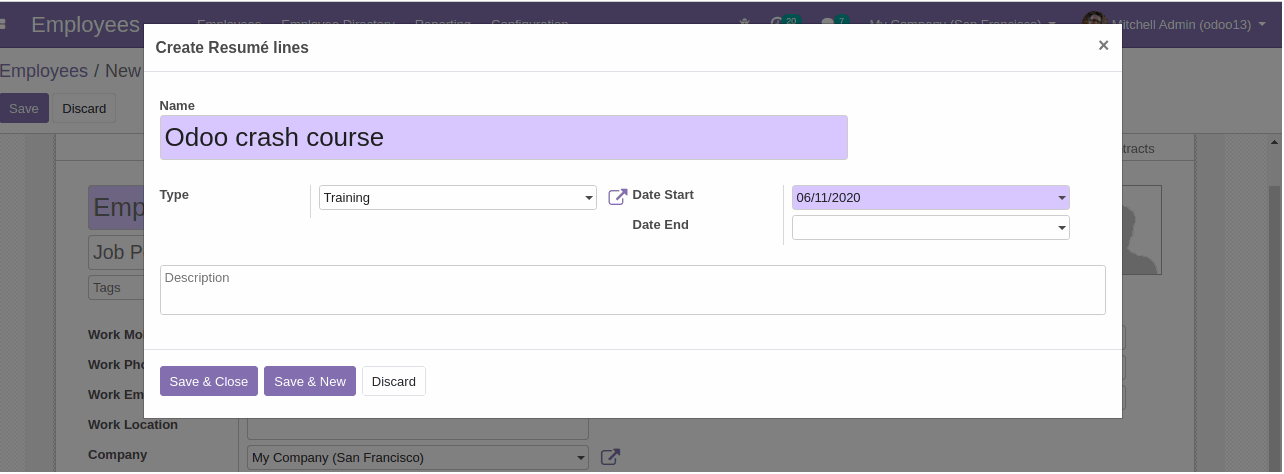Click Discard button on employee form behind dialog
Image resolution: width=1284 pixels, height=474 pixels.
(84, 108)
